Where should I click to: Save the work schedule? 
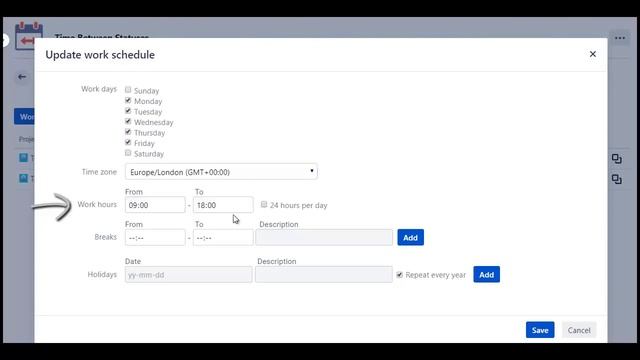[540, 330]
